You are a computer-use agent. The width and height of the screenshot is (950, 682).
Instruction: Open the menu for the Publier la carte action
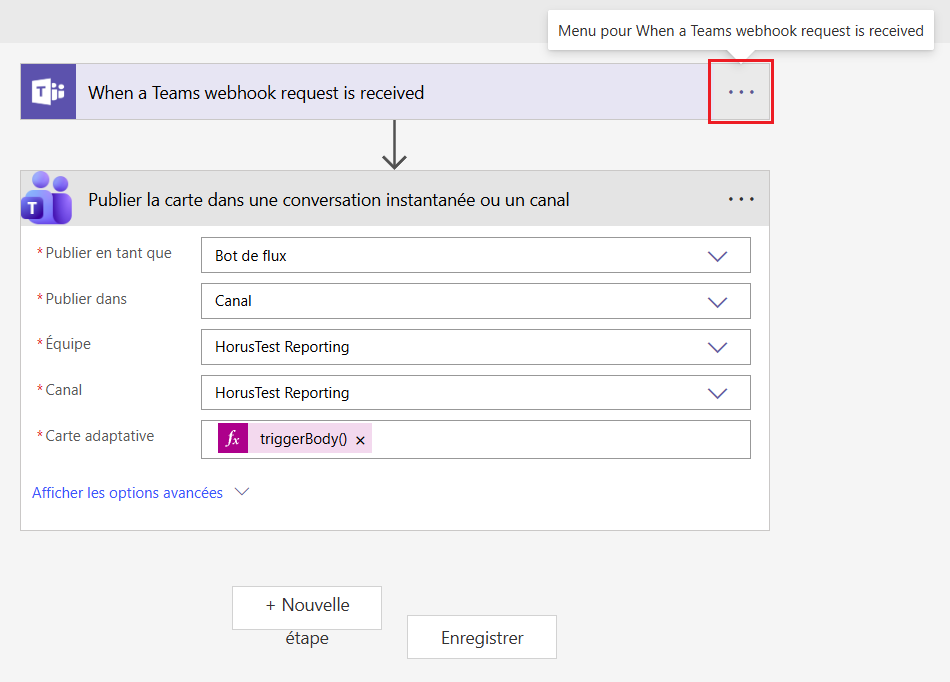[x=741, y=199]
